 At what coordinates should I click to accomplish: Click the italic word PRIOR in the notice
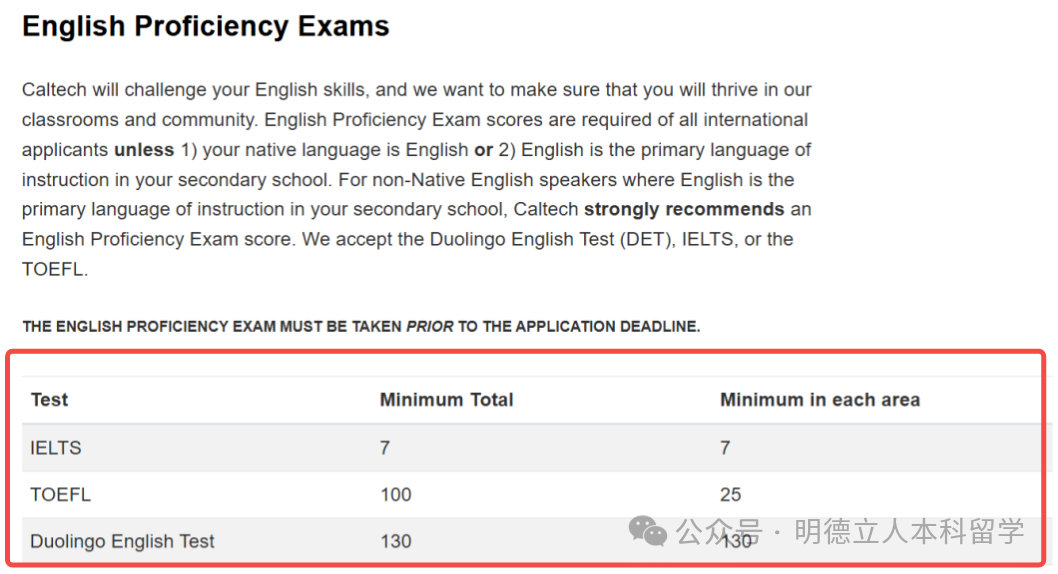pos(429,327)
